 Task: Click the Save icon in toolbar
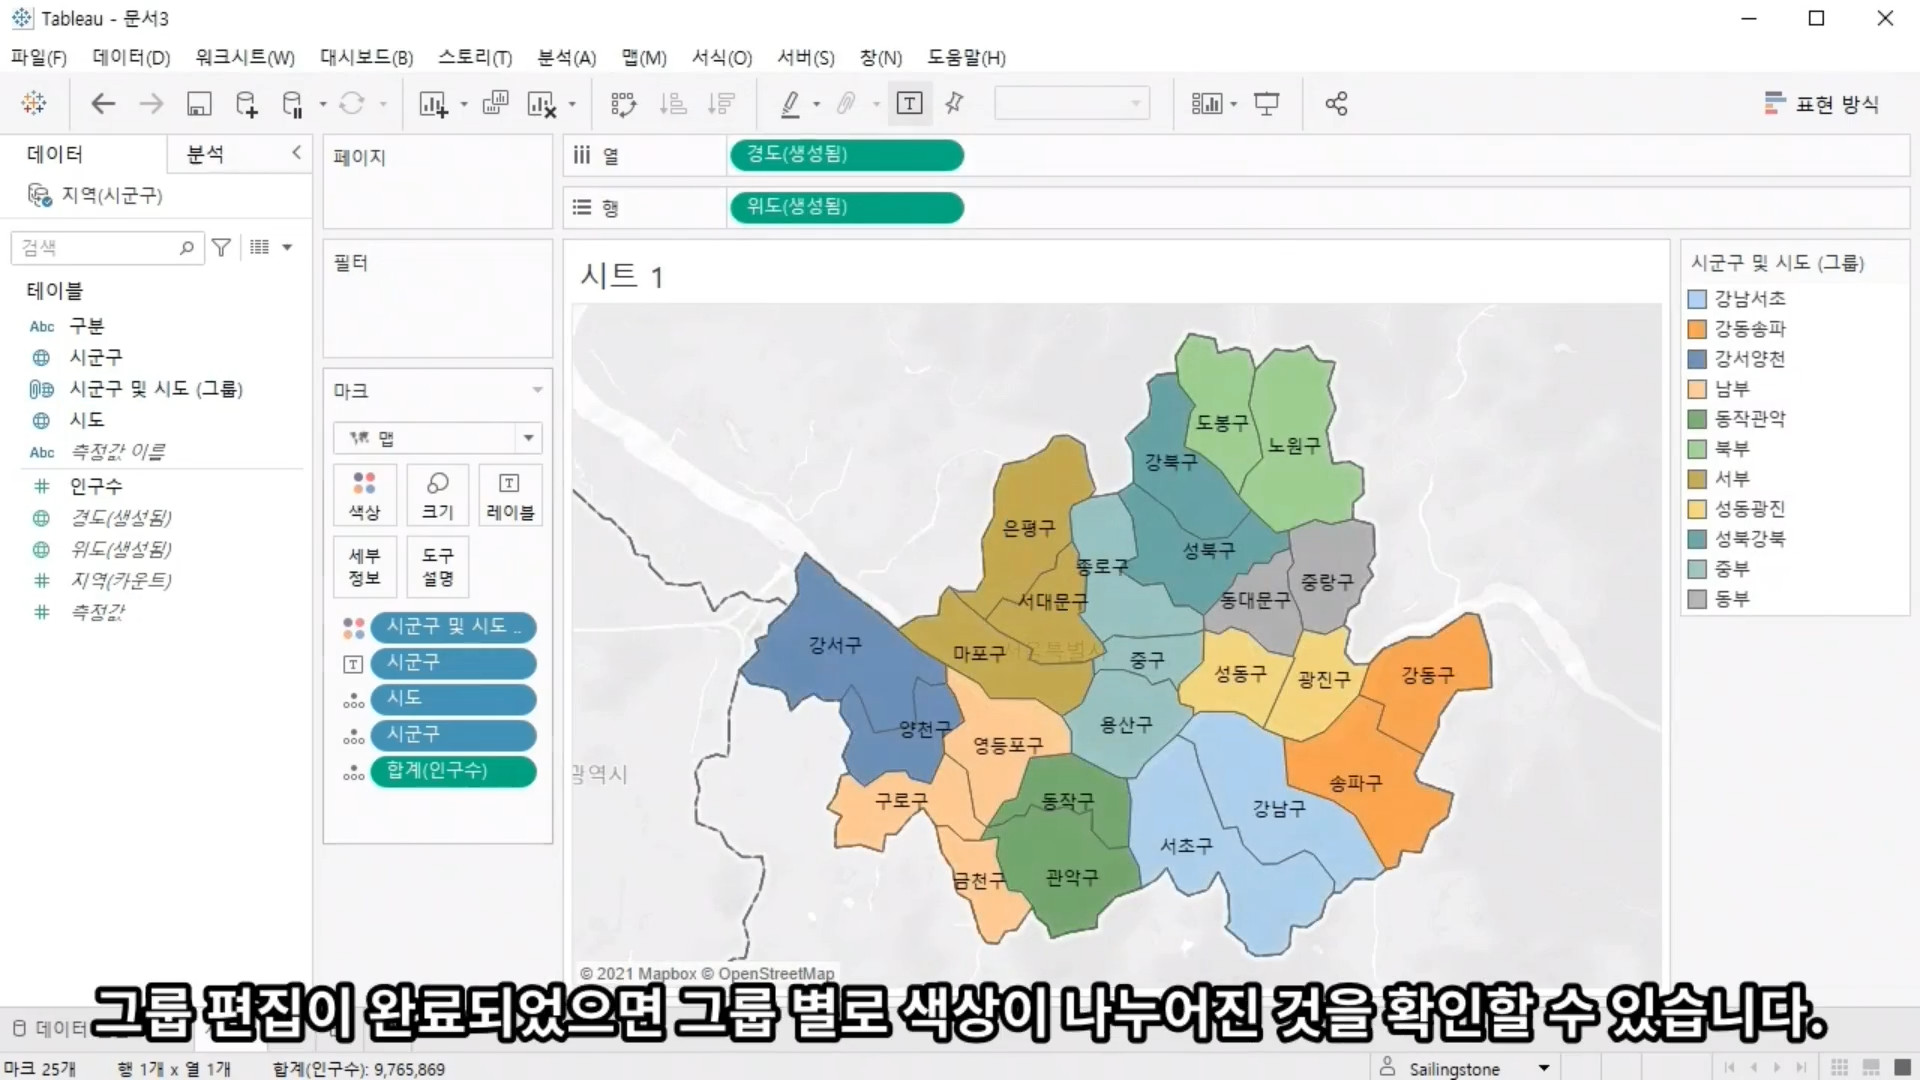(199, 104)
